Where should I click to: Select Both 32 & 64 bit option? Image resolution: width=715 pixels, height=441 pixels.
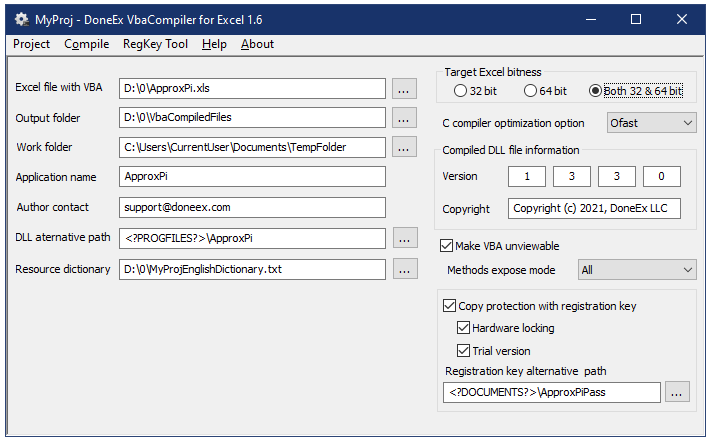click(x=636, y=91)
